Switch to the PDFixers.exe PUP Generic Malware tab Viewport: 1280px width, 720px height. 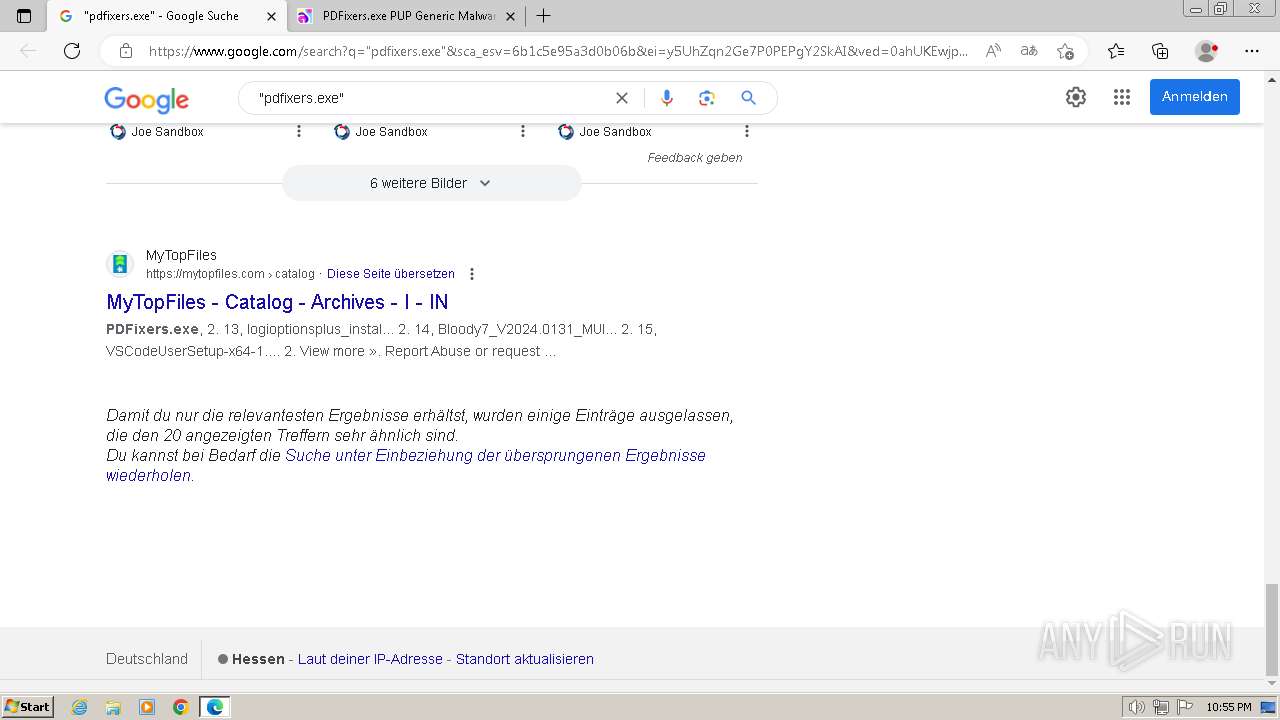tap(405, 16)
